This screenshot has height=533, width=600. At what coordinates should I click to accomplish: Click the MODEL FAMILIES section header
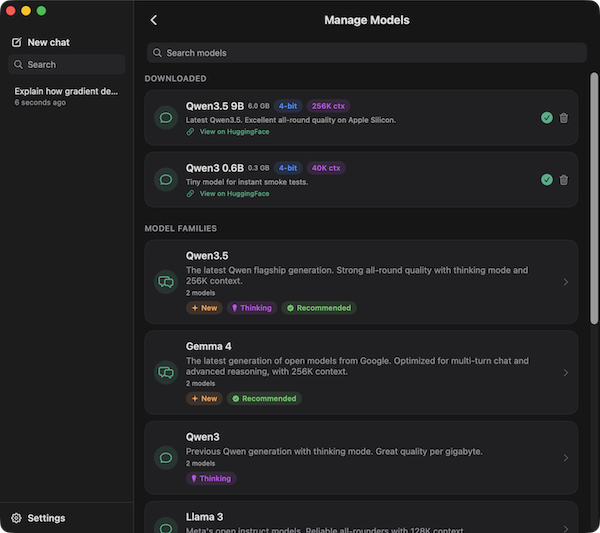click(181, 228)
